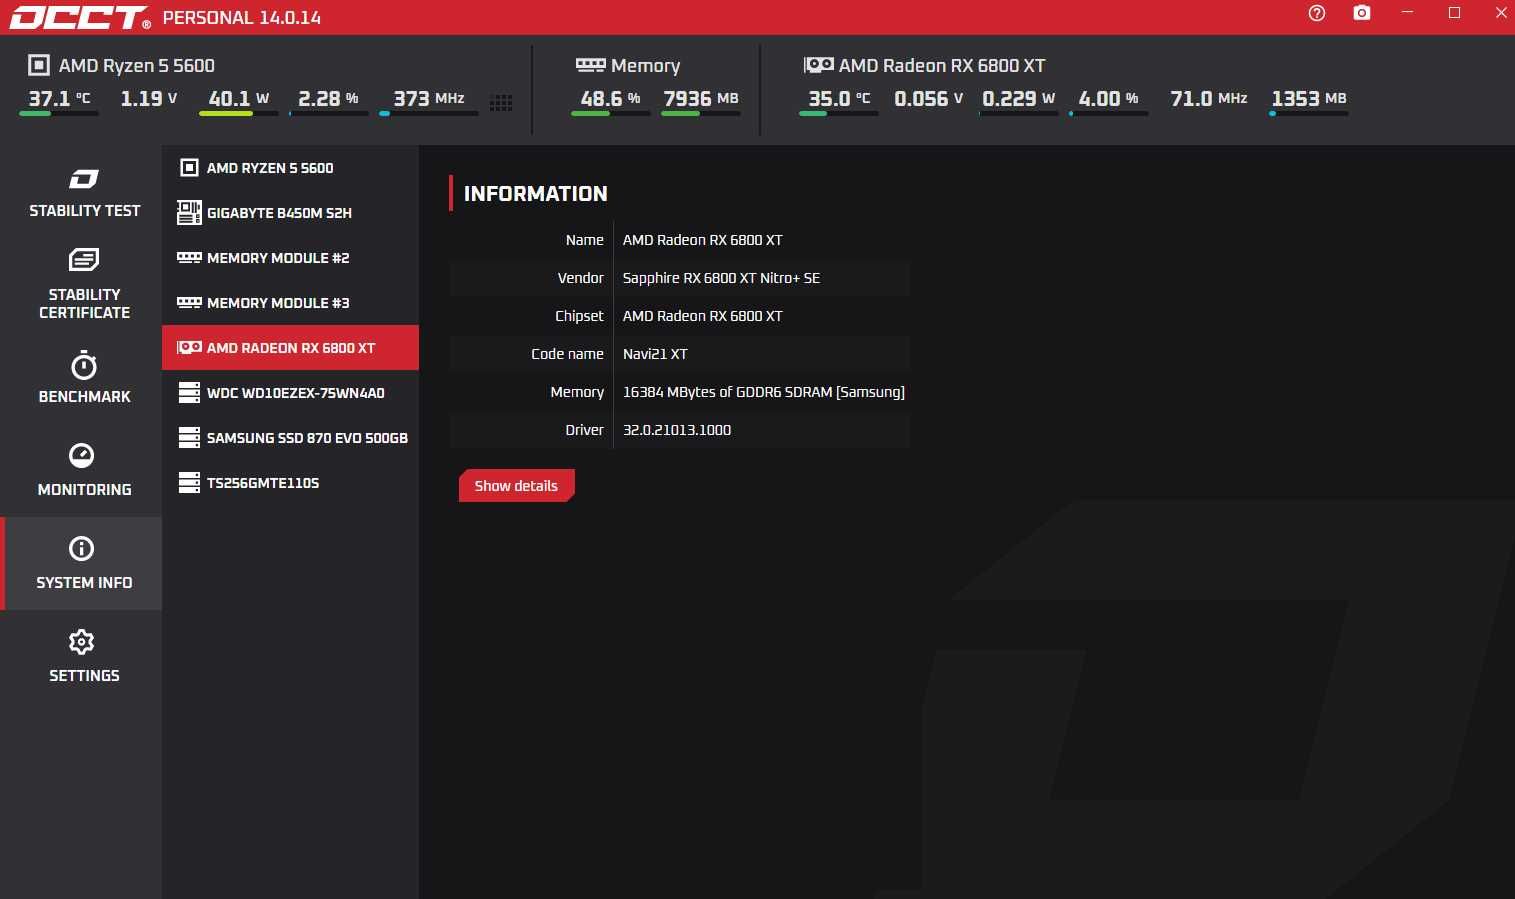Image resolution: width=1515 pixels, height=899 pixels.
Task: Select Memory Module #2 entry
Action: point(290,258)
